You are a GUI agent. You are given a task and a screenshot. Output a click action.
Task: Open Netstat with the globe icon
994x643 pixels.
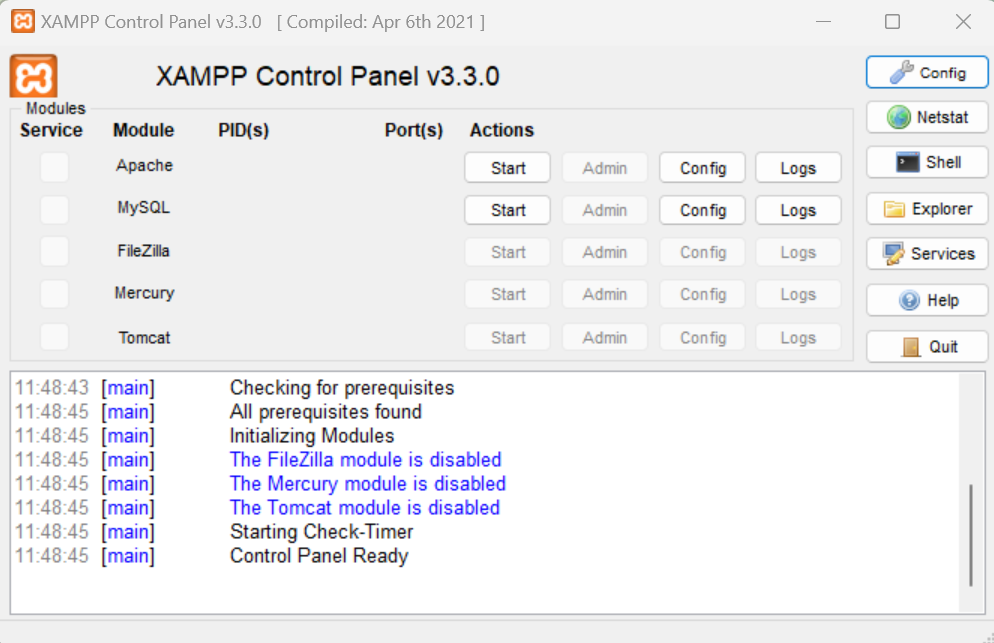click(927, 117)
